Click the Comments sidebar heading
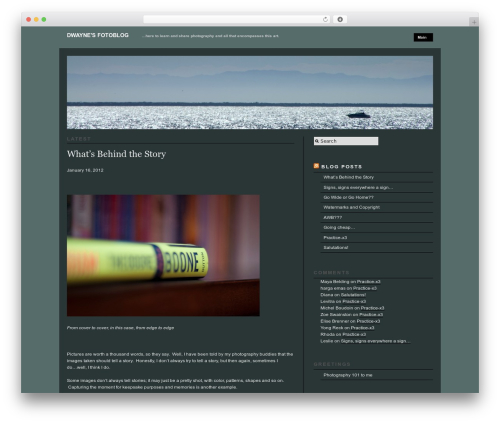Viewport: 500px width, 423px height. click(331, 273)
